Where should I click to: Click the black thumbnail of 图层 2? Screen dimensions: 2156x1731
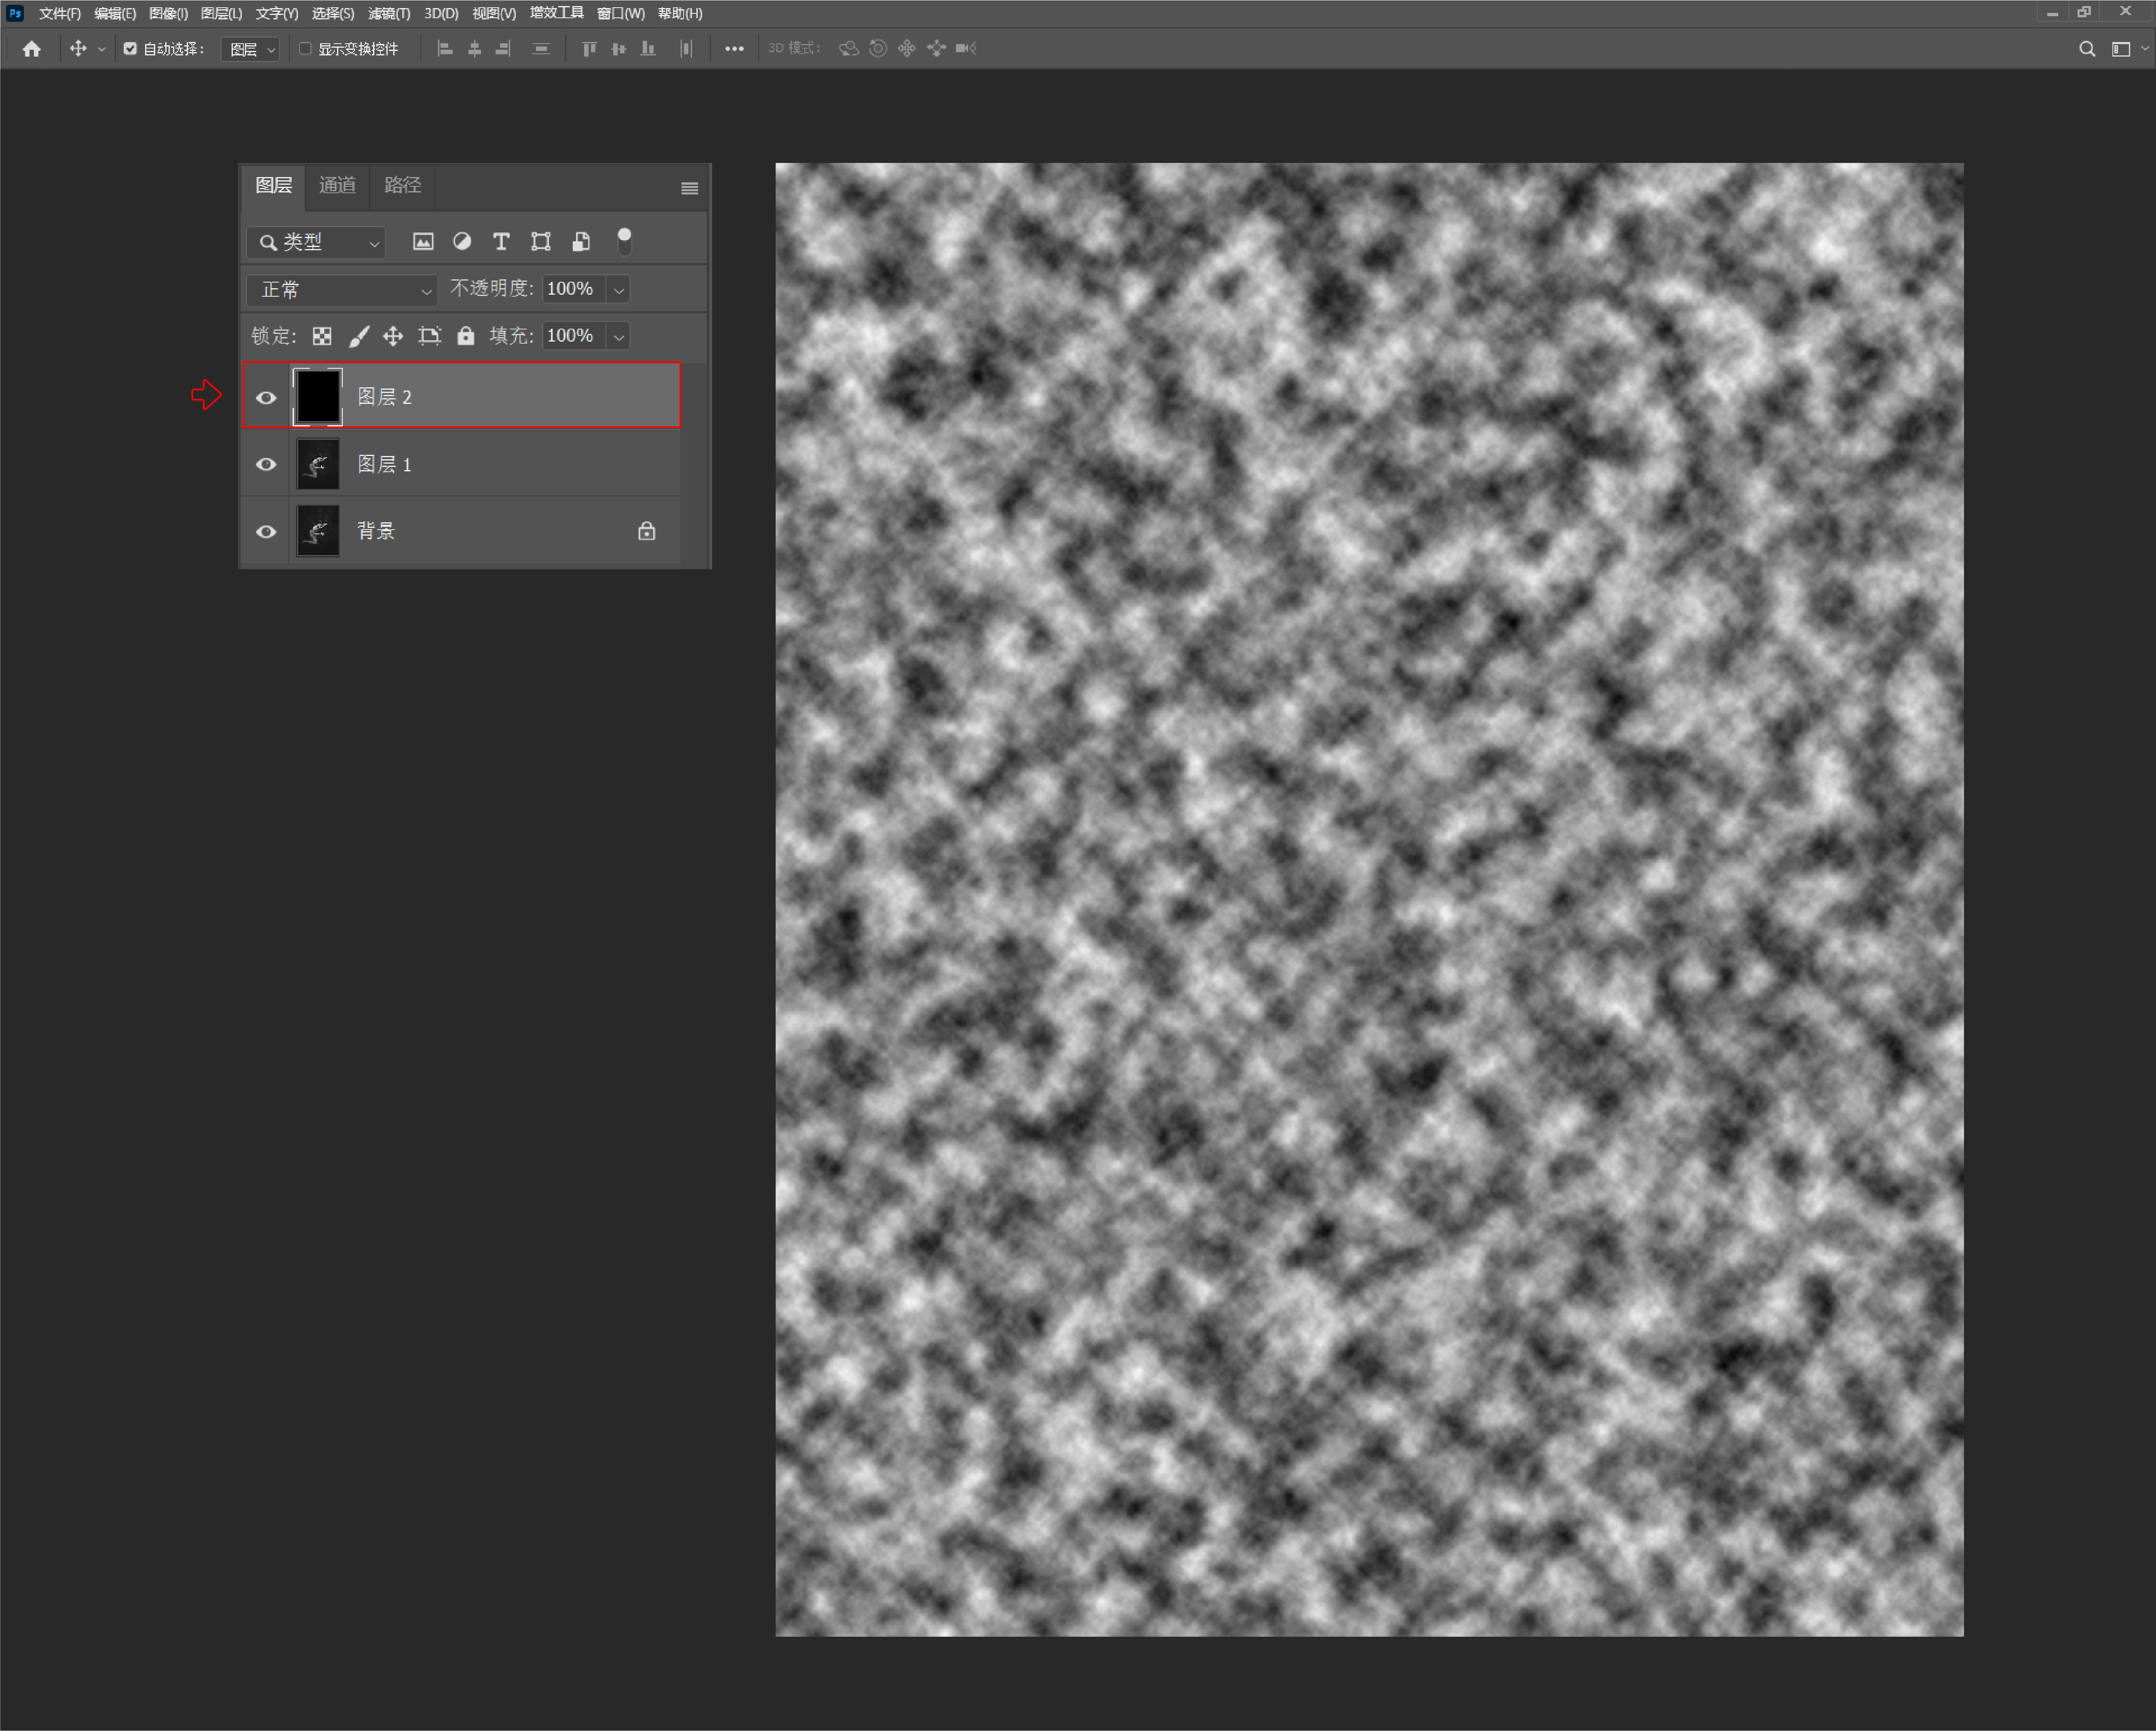click(x=318, y=397)
